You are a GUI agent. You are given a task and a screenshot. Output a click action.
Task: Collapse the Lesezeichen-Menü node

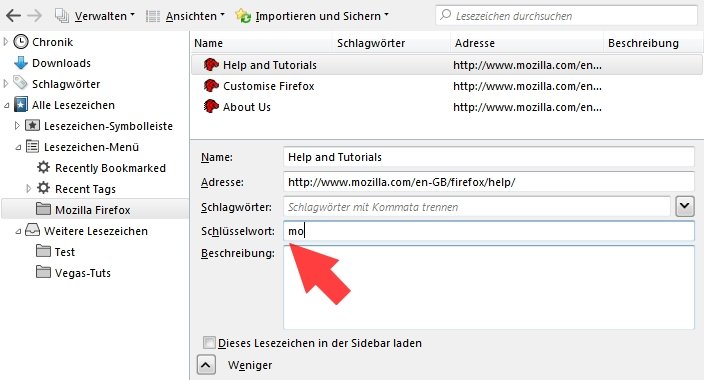[x=18, y=147]
